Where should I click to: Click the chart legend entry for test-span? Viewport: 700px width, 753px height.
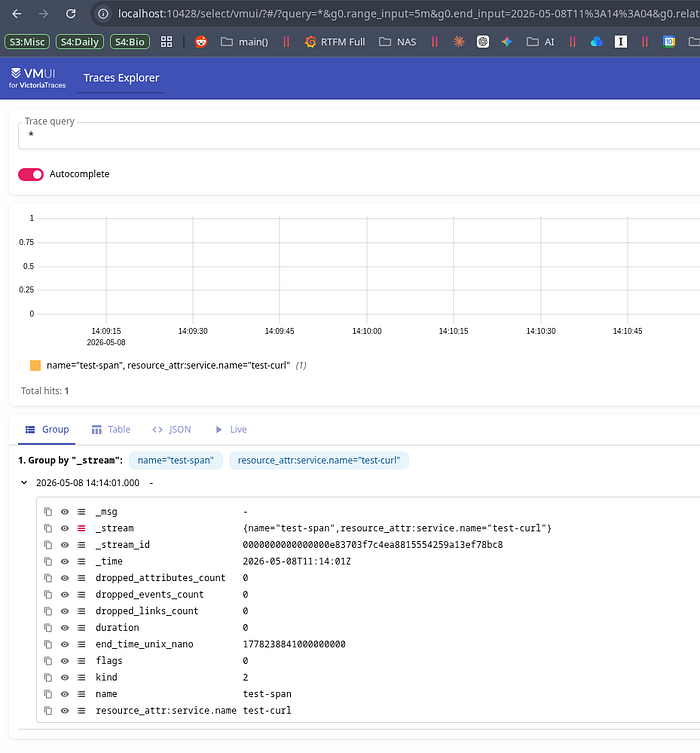coord(168,365)
